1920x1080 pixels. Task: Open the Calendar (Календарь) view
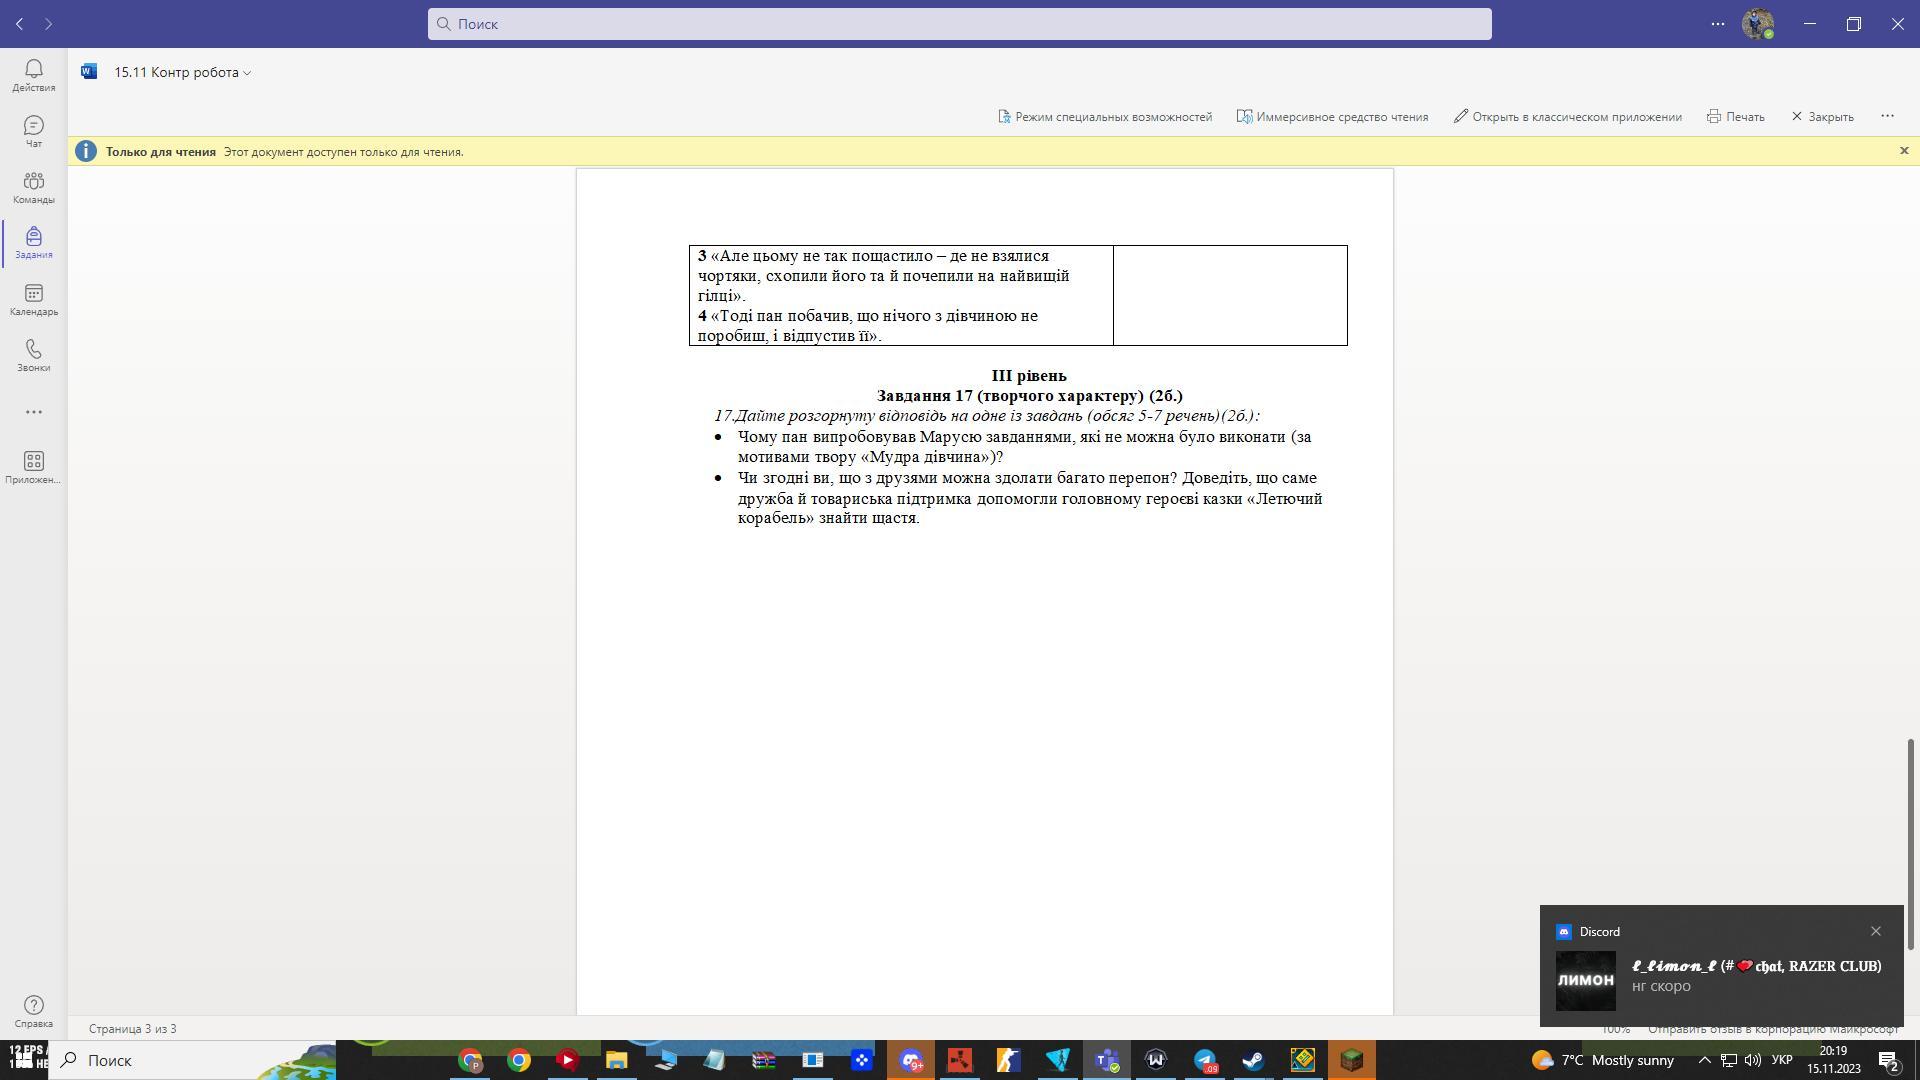point(33,298)
